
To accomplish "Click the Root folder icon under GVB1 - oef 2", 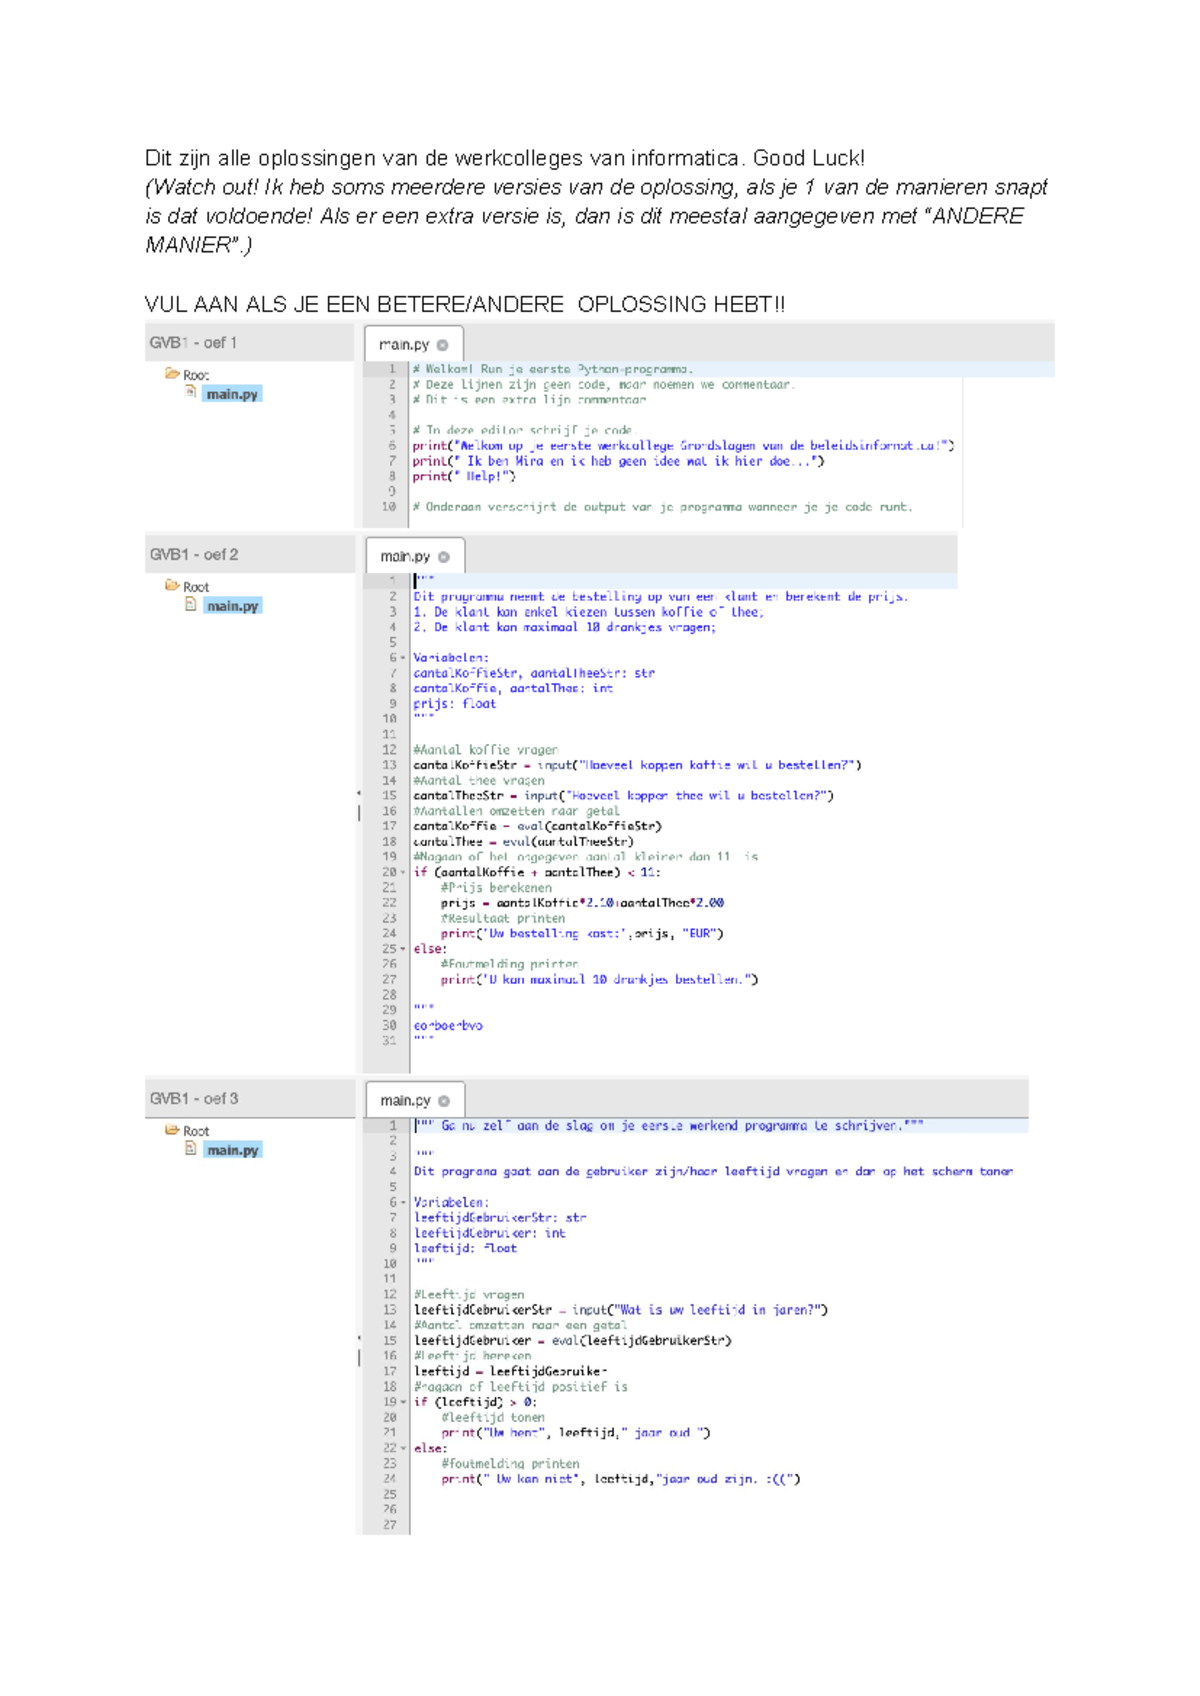I will (x=172, y=586).
